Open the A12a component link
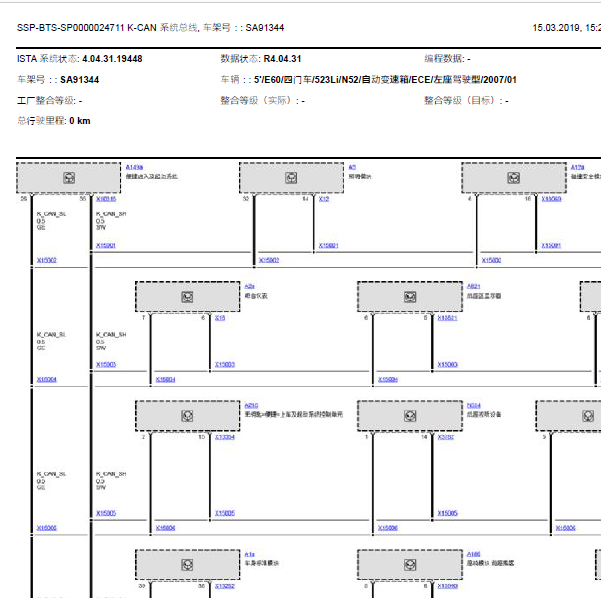Viewport: 601px width, 598px height. coord(577,167)
